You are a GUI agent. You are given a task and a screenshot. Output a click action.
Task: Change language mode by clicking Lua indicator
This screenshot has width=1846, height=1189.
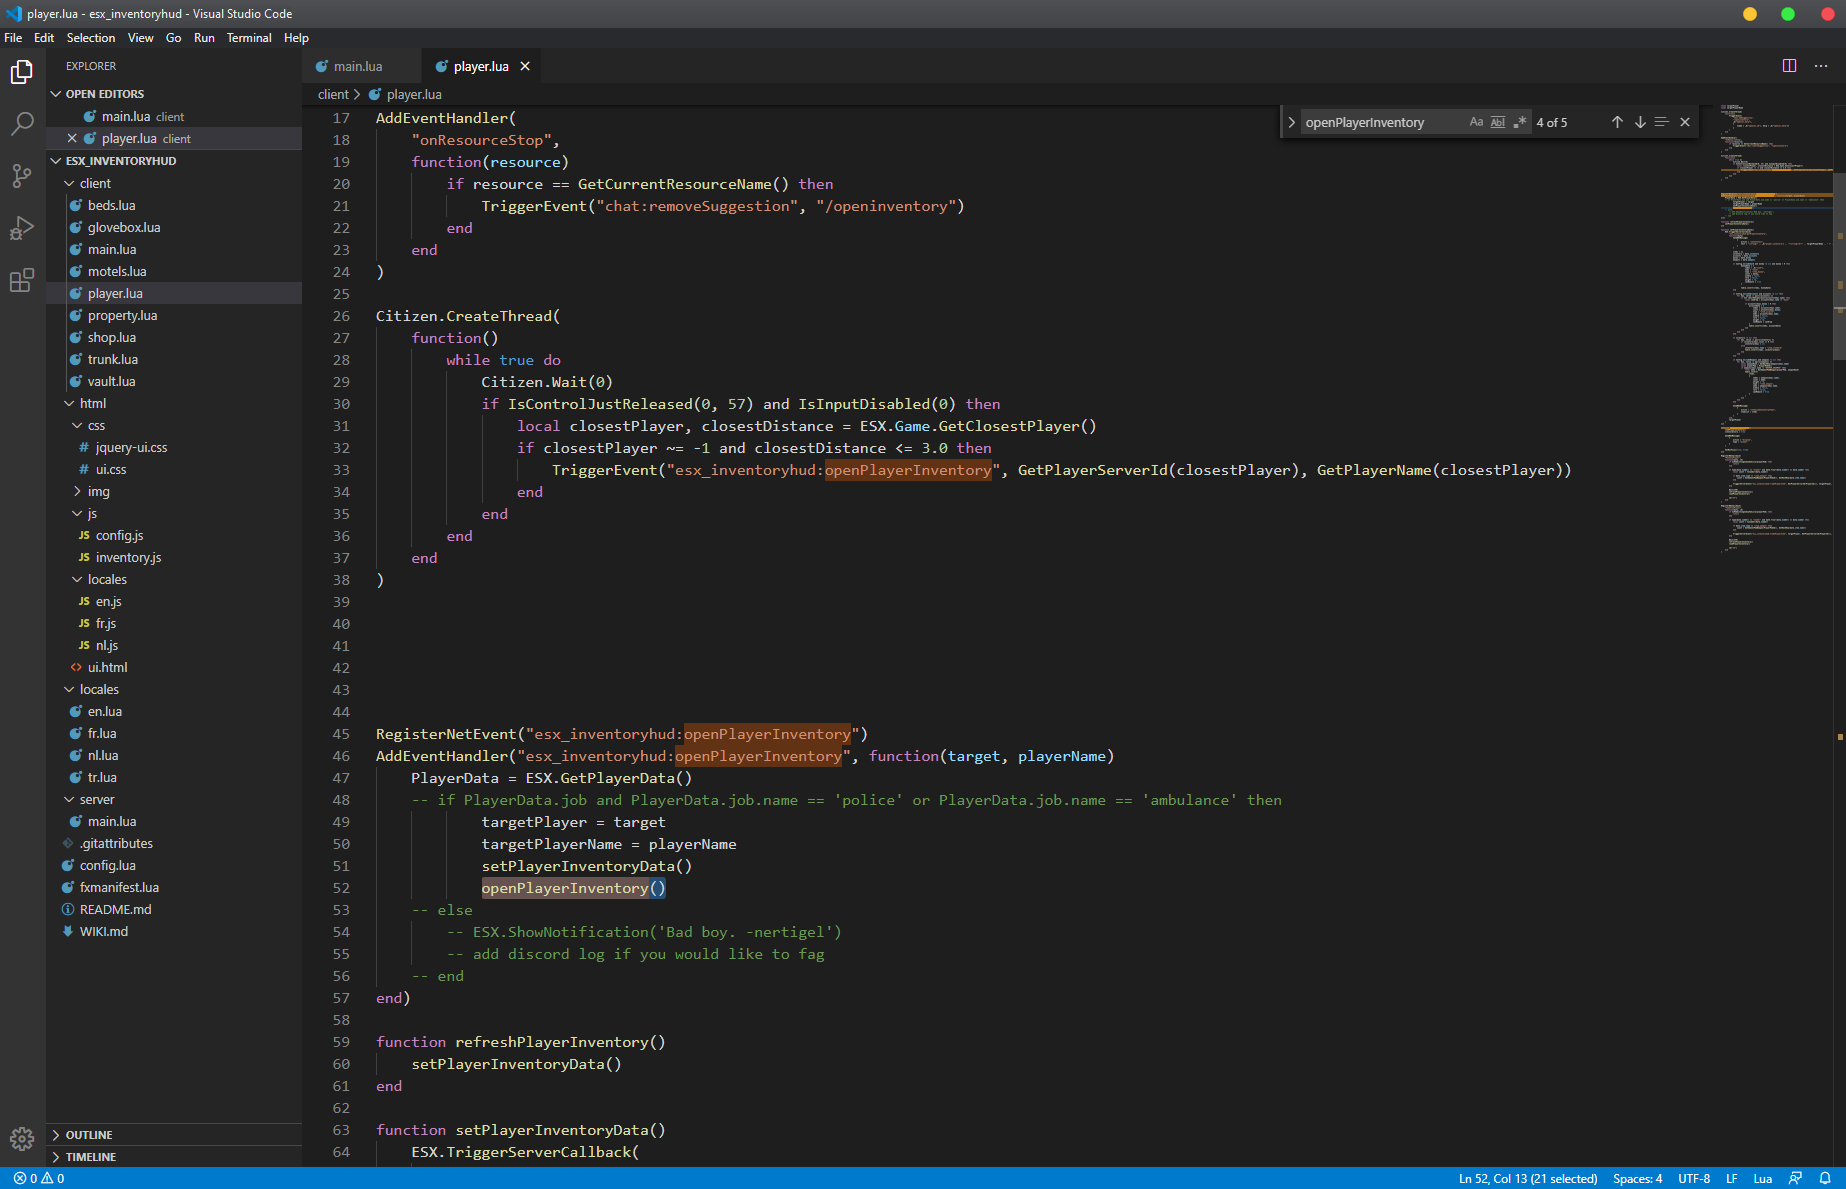(x=1763, y=1178)
